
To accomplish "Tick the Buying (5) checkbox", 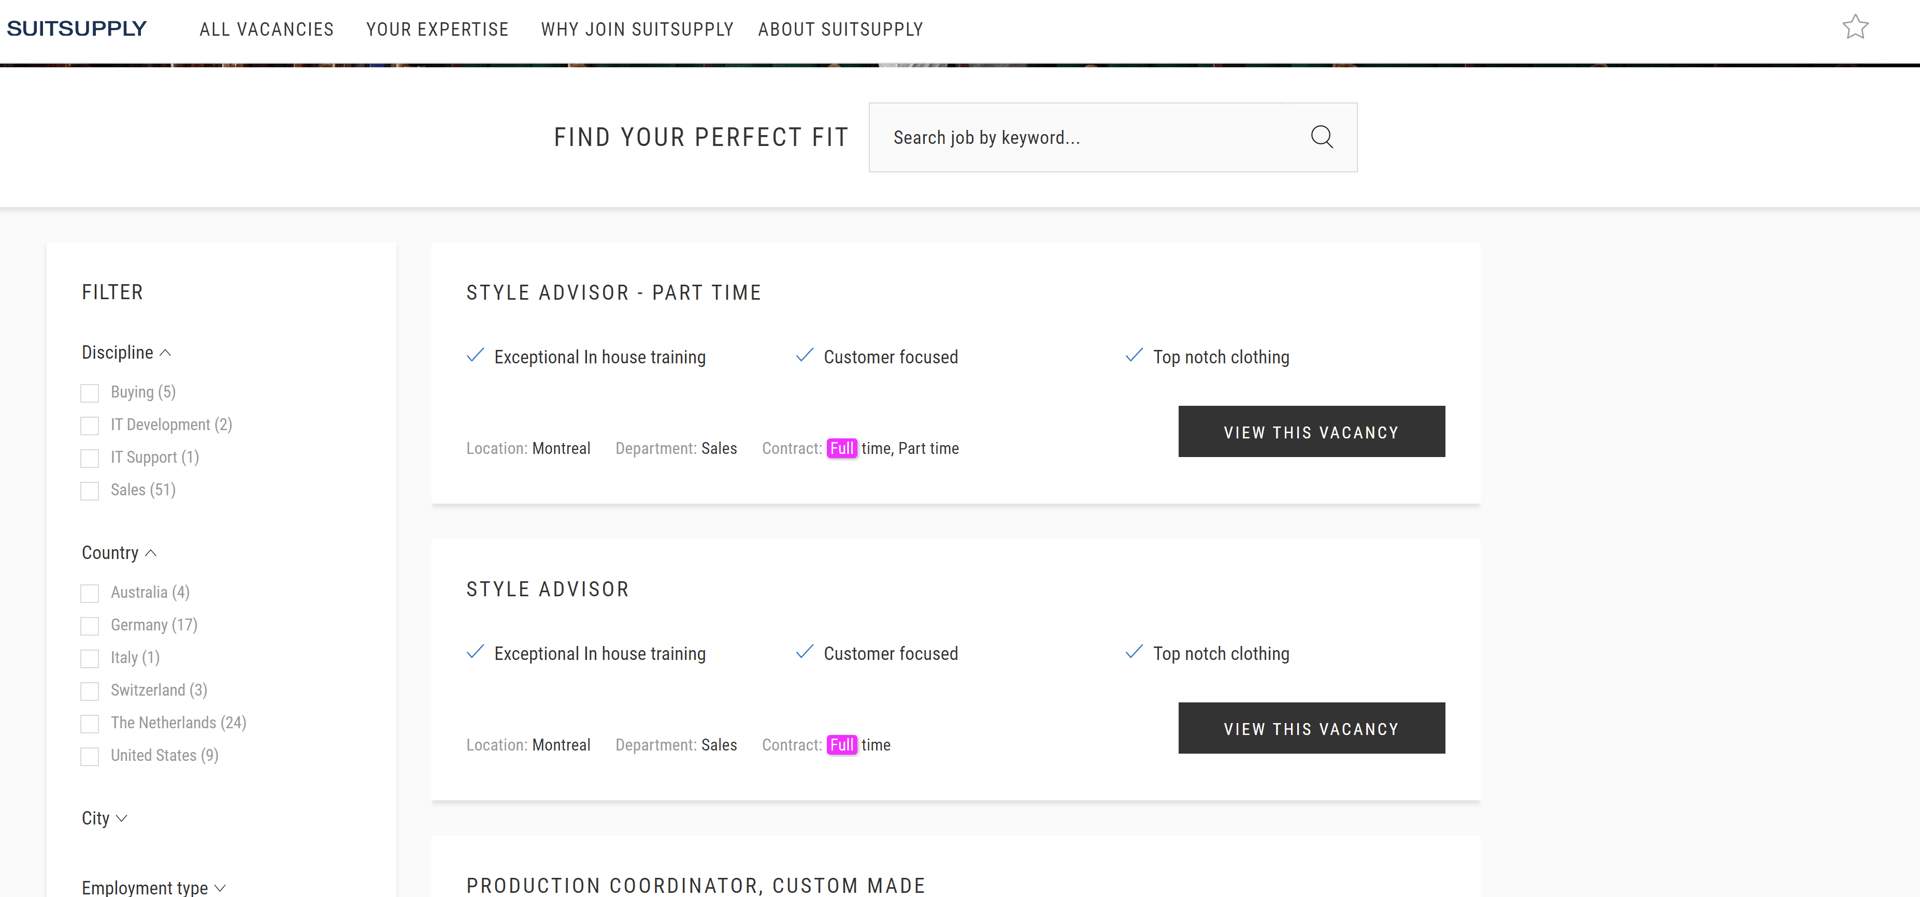I will coord(90,393).
